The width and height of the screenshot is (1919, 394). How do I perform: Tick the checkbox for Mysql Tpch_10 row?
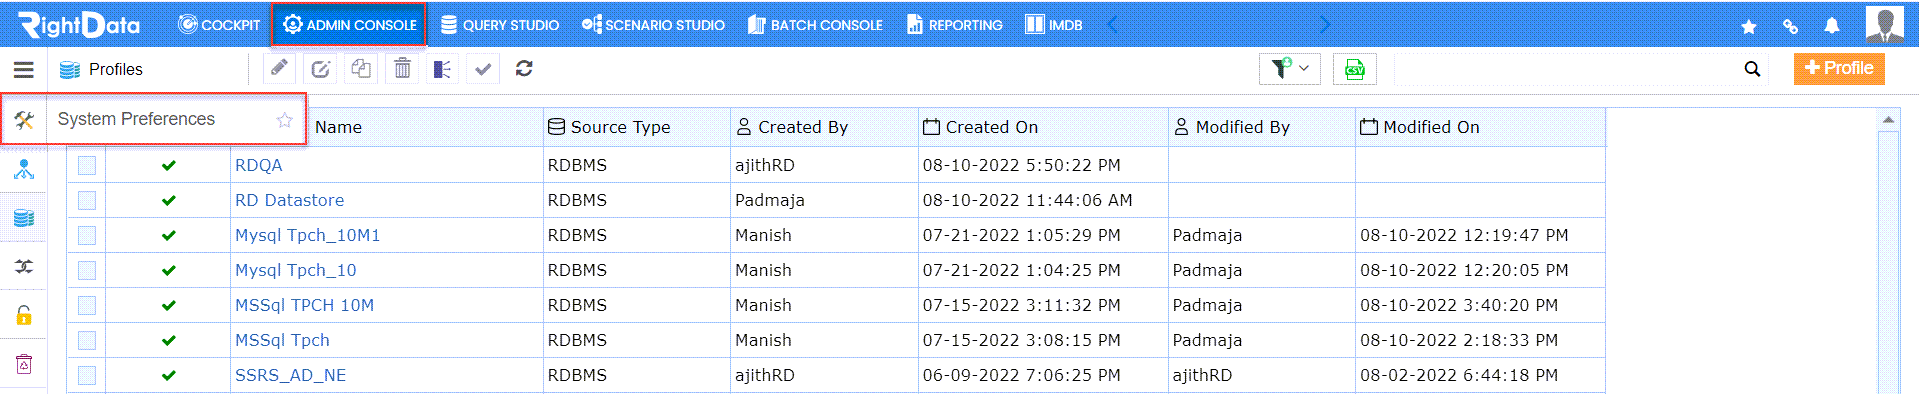[87, 270]
